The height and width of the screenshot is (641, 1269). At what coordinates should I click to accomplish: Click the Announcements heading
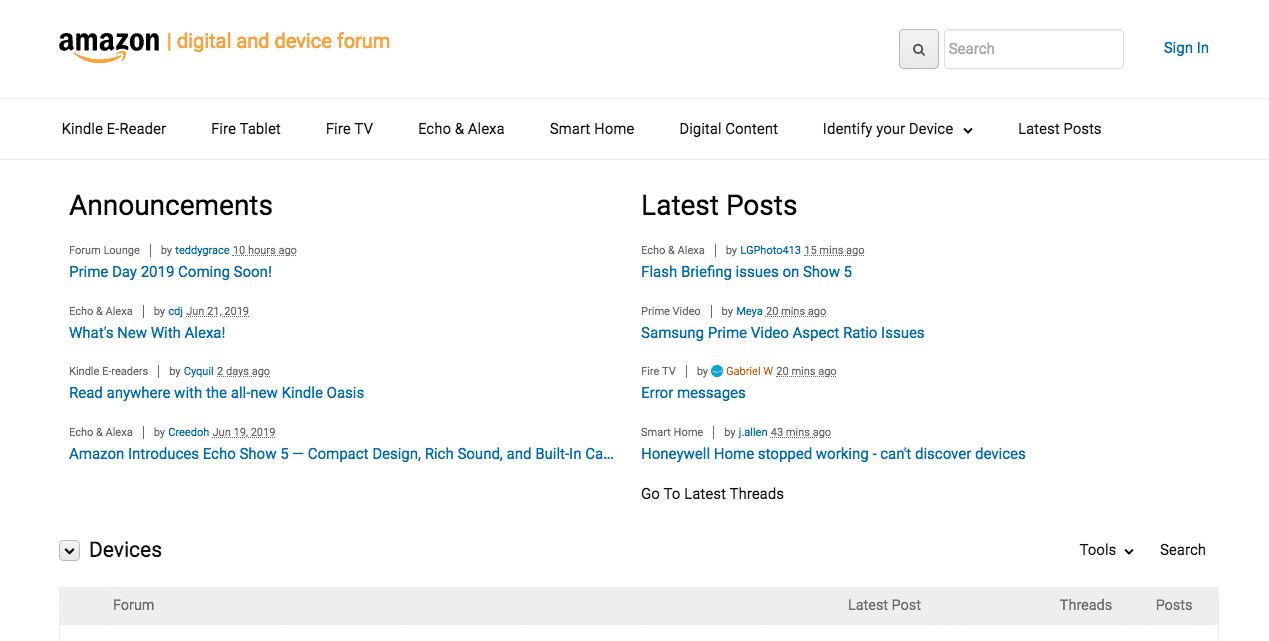pos(171,205)
